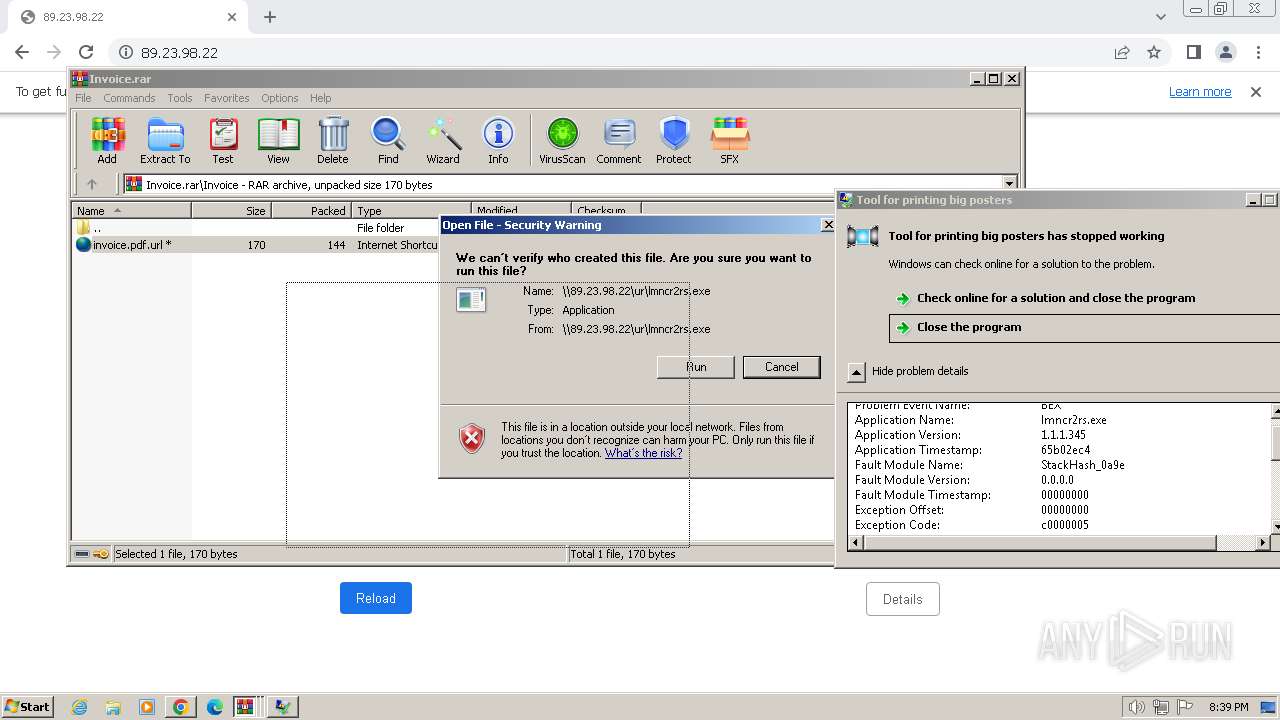Close the Security Warning dialog

[827, 225]
